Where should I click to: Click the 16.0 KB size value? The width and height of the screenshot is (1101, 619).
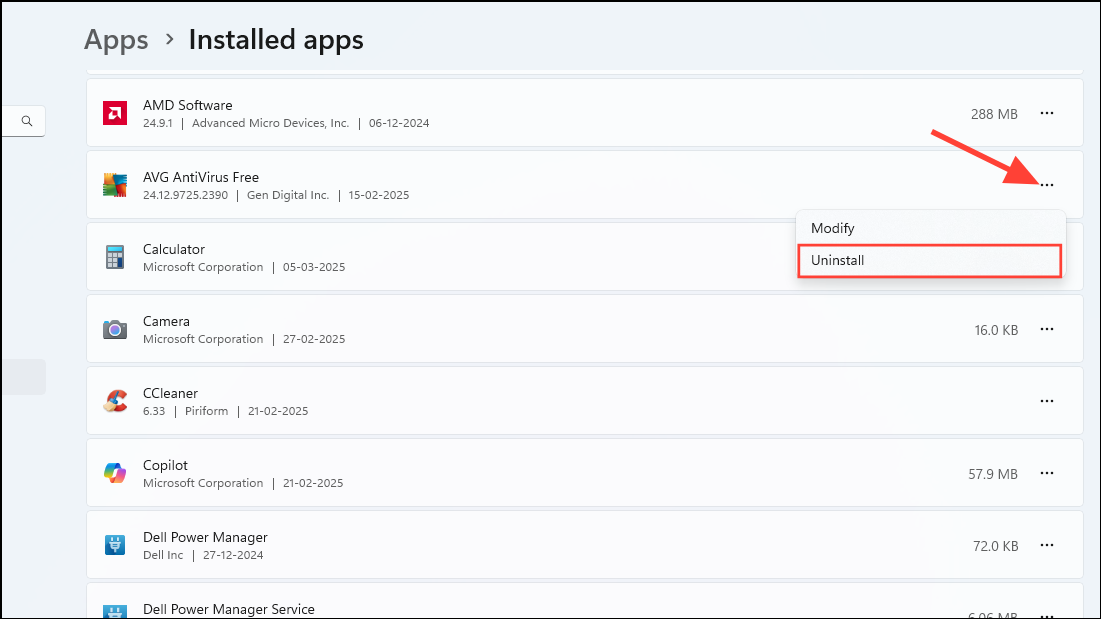[996, 330]
